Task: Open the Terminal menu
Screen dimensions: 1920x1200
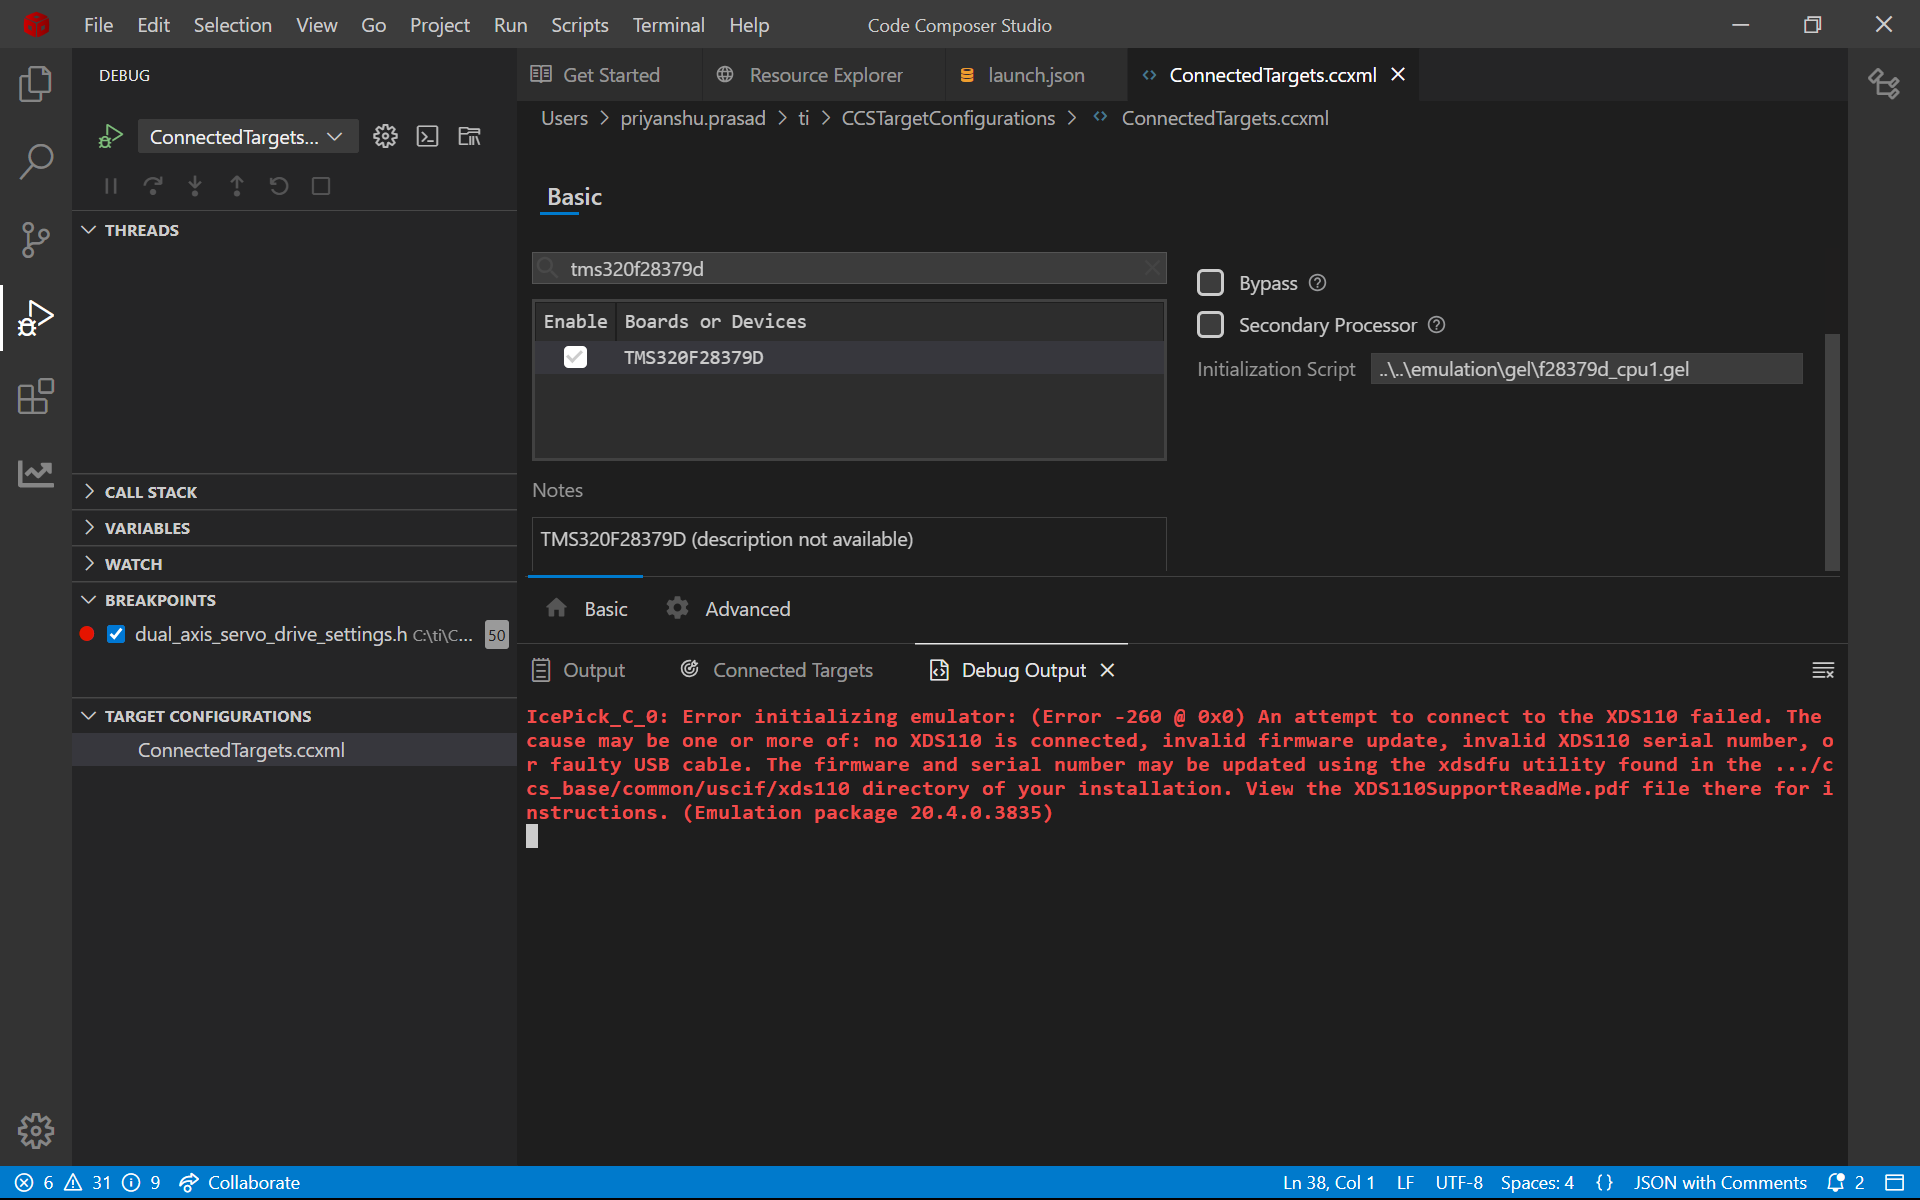Action: coord(668,25)
